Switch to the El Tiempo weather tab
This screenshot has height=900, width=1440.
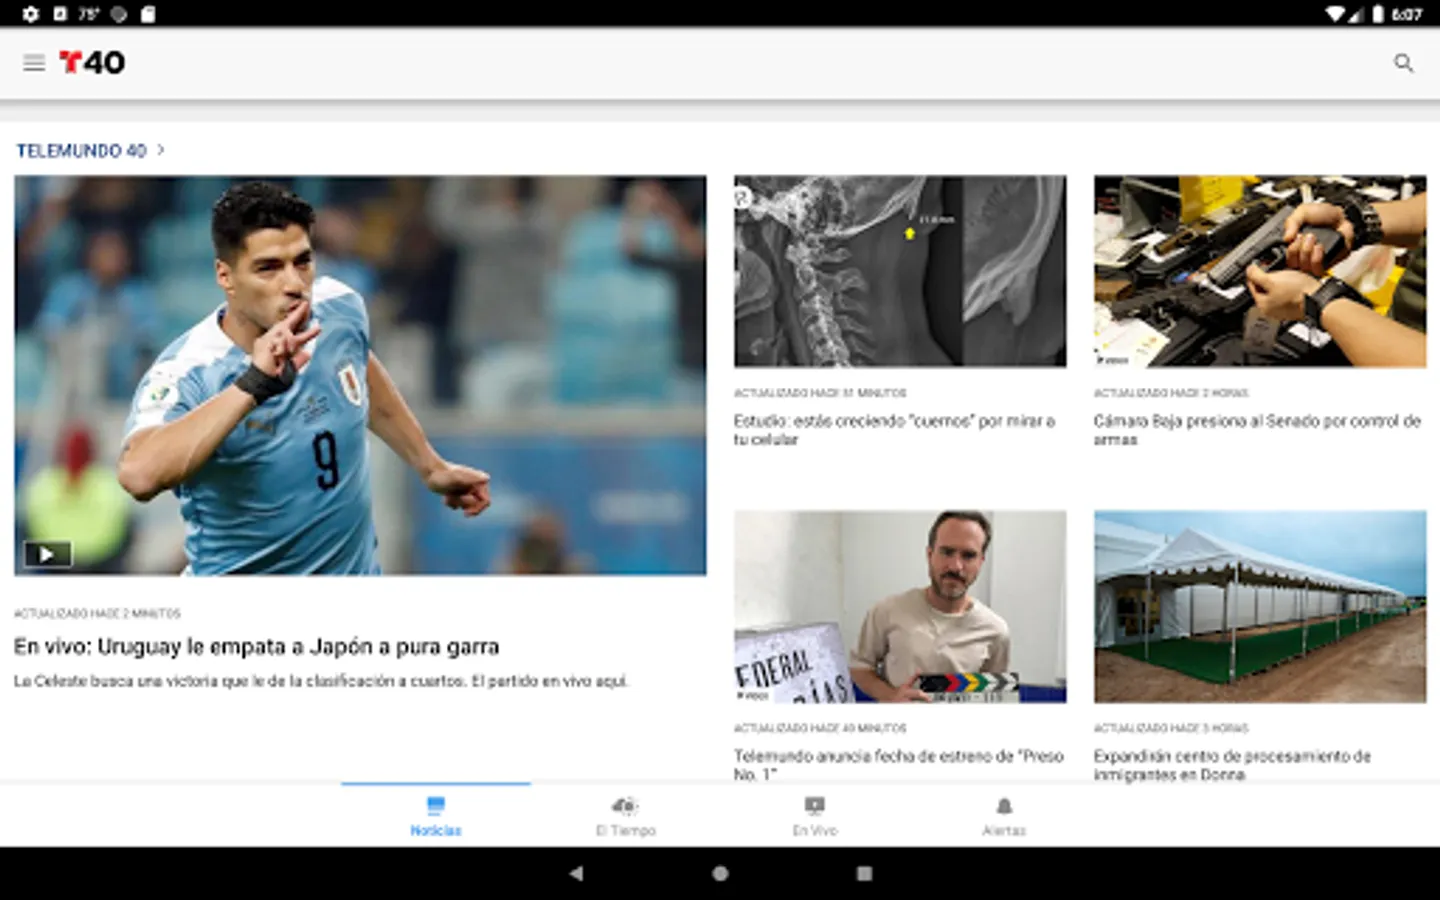tap(626, 816)
